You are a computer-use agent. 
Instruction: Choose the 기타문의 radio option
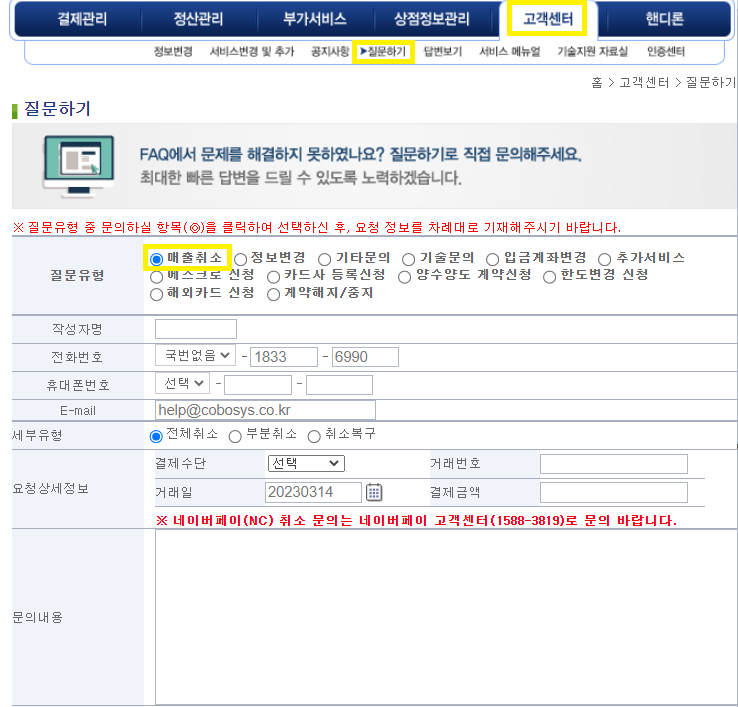[x=324, y=259]
